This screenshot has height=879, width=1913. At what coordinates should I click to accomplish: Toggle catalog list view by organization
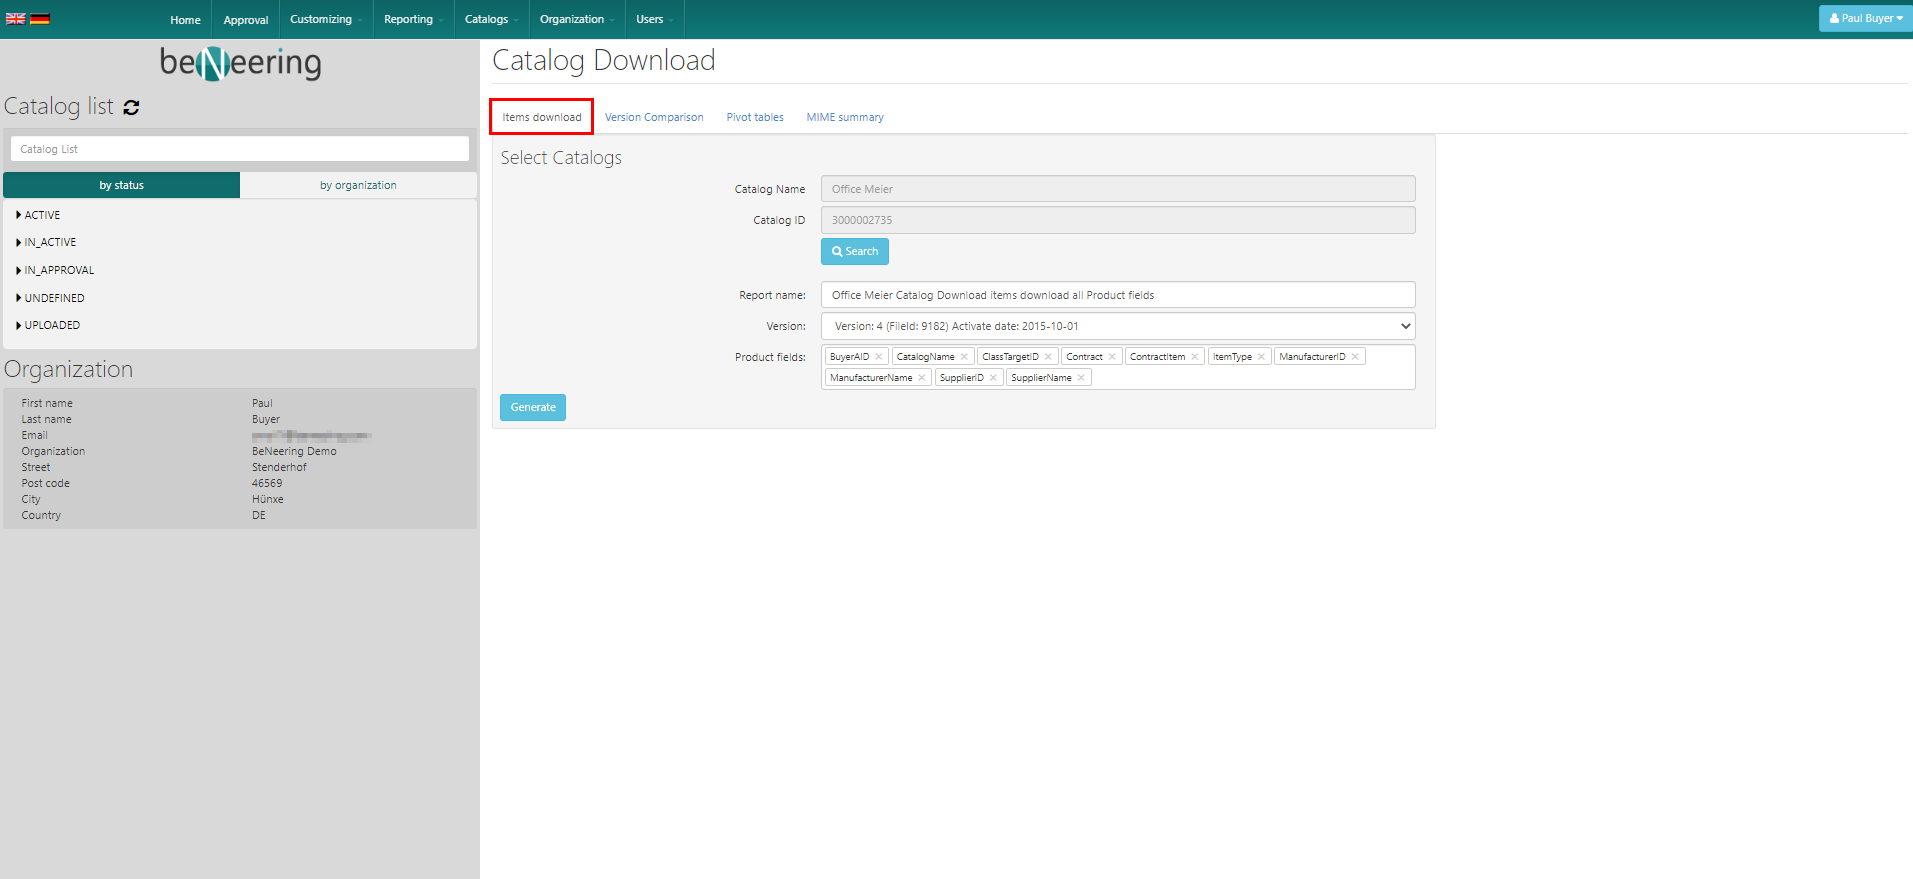358,185
